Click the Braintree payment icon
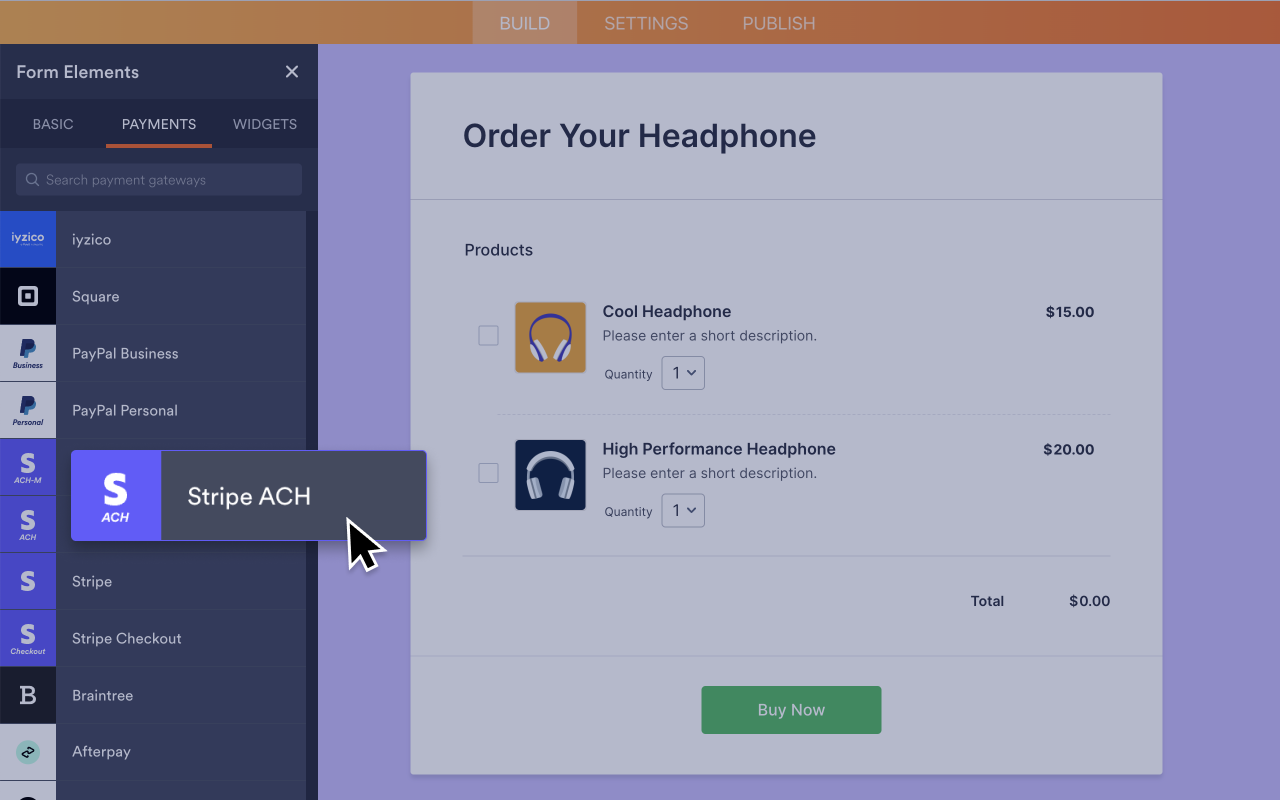This screenshot has height=800, width=1280. [28, 695]
